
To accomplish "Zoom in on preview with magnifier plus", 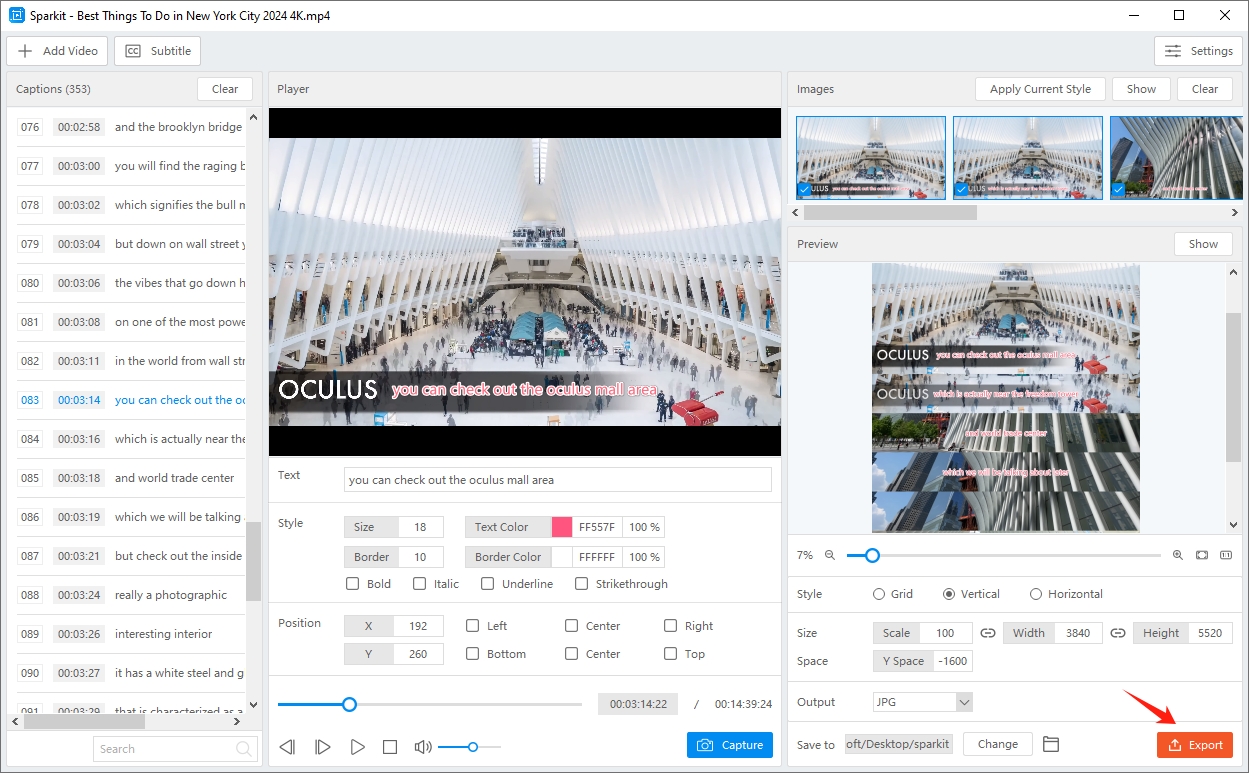I will [1177, 555].
